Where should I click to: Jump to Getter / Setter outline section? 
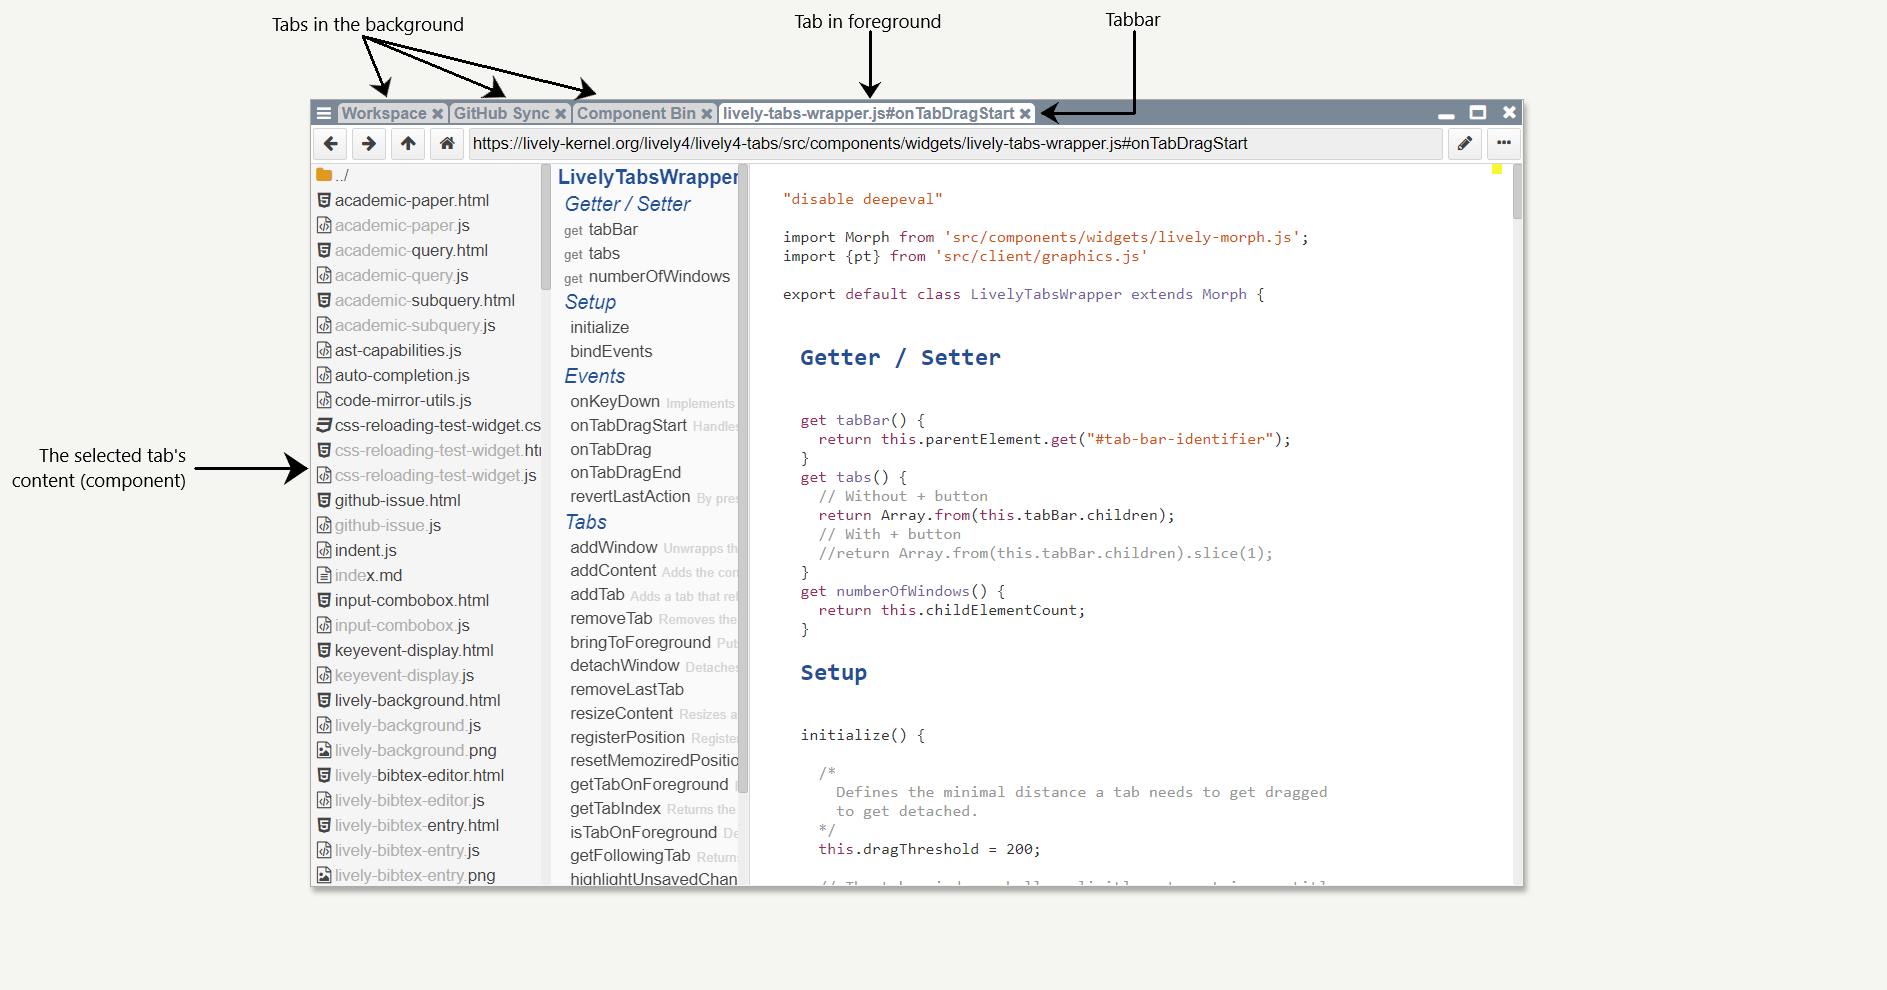[627, 204]
